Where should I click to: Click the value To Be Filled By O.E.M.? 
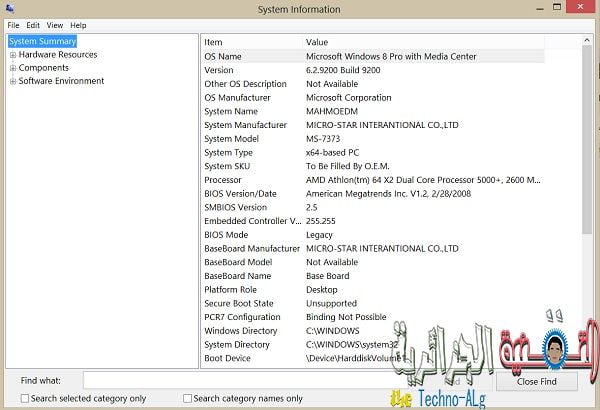[347, 166]
